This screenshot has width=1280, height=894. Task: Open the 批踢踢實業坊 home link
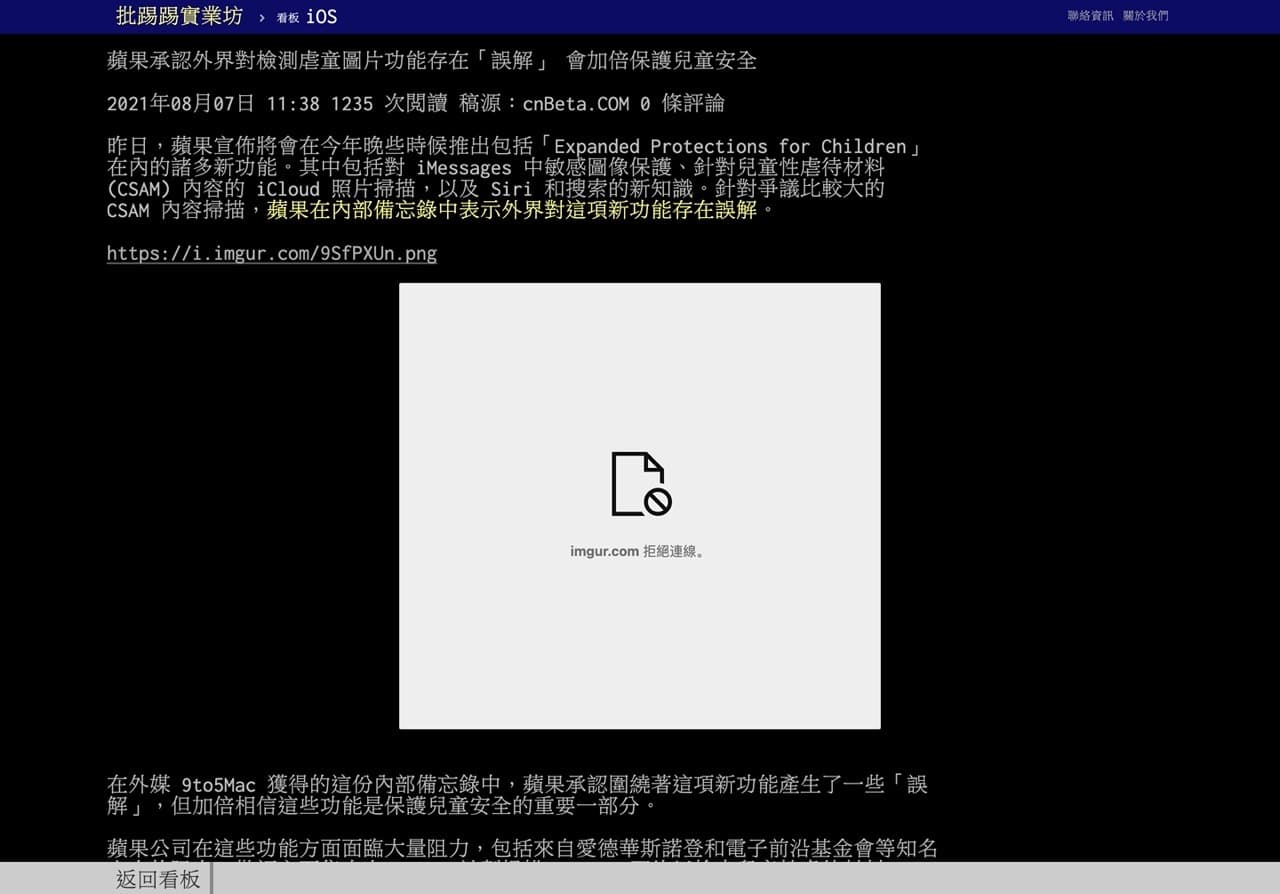pyautogui.click(x=179, y=16)
